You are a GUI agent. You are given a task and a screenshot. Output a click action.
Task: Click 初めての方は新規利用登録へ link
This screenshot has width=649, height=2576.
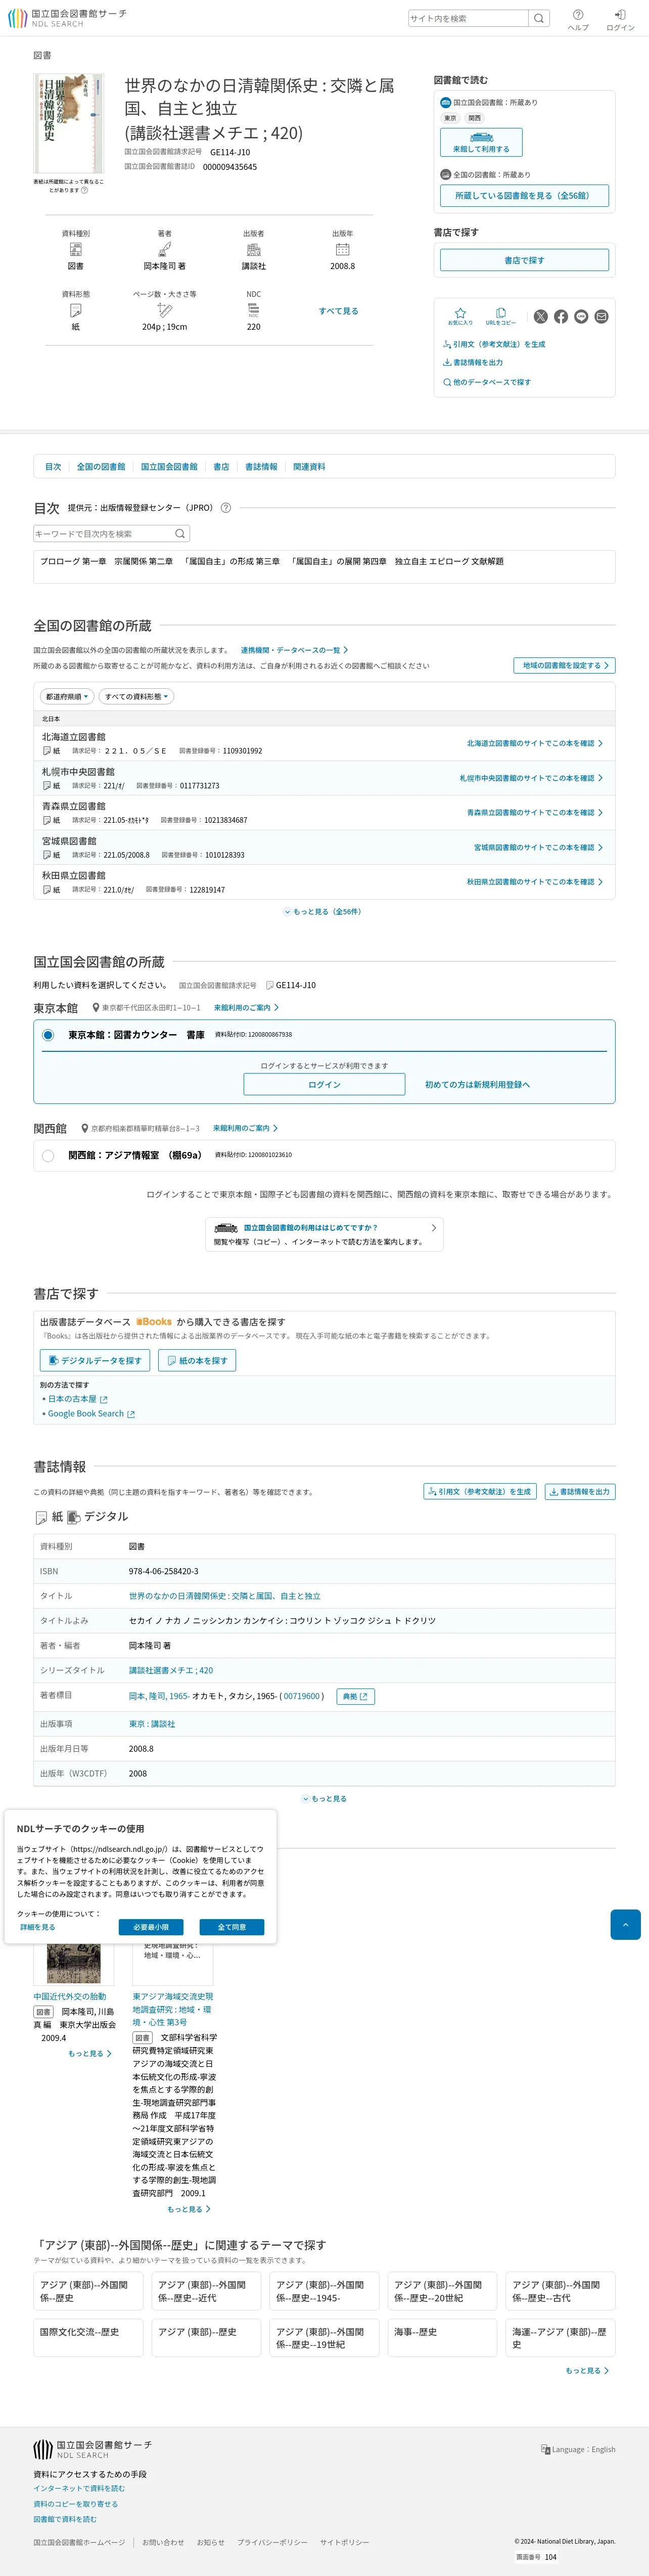pyautogui.click(x=477, y=1084)
